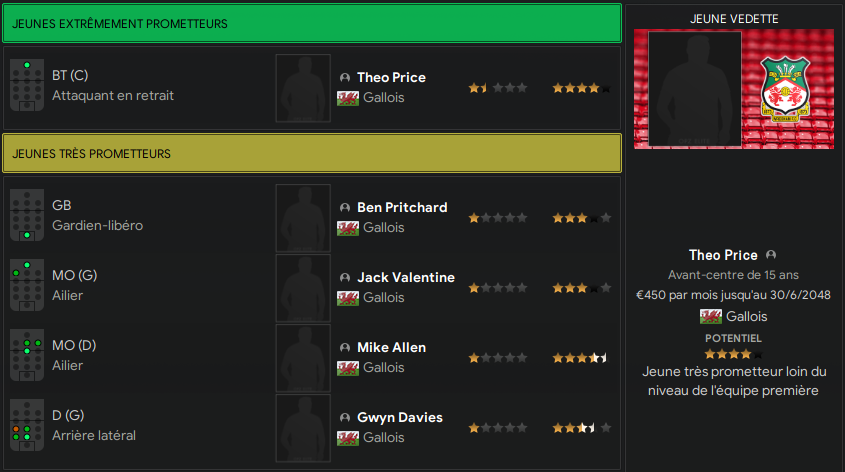The width and height of the screenshot is (845, 472).
Task: Click Gwyn Davies' left back pitch icon
Action: point(27,426)
